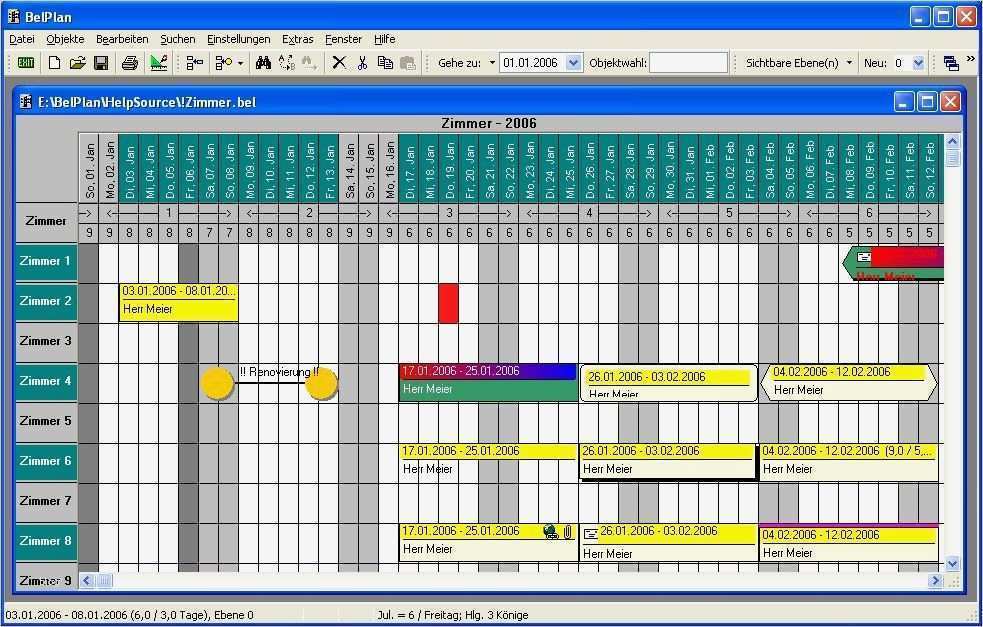Select the Cut scissors icon
Screen dimensions: 983x627
coord(363,62)
